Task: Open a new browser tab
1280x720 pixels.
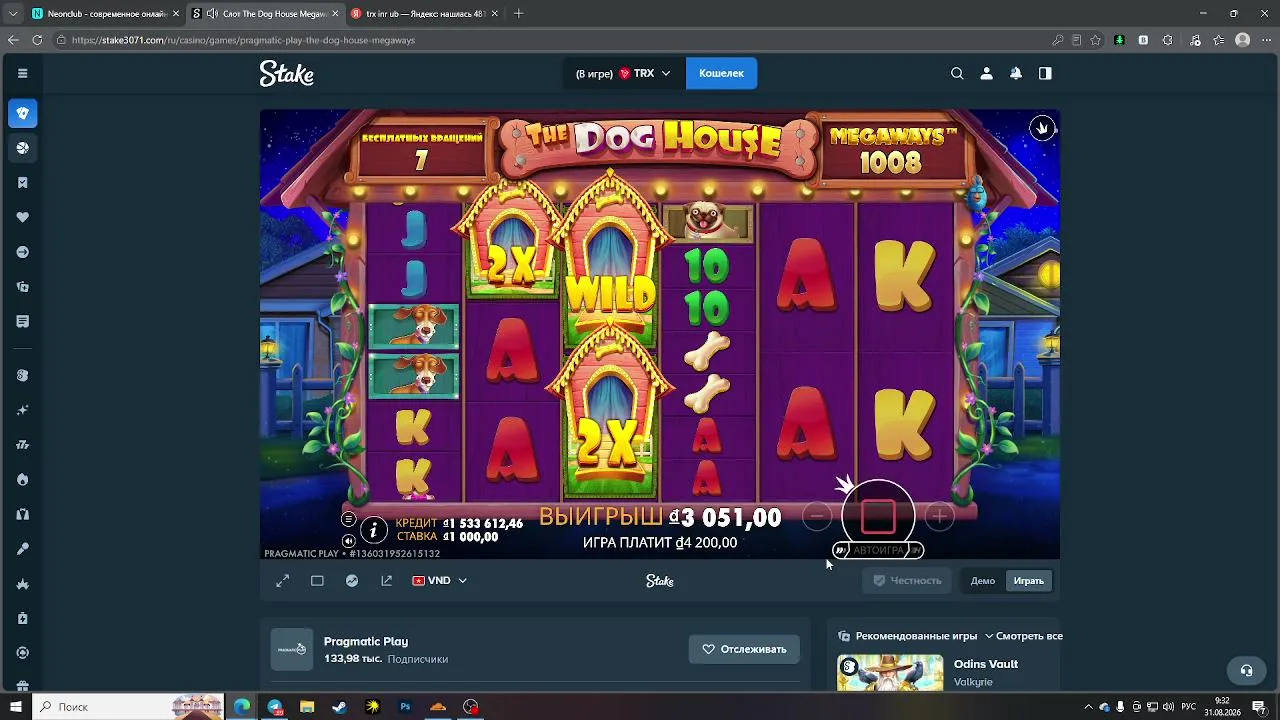Action: pyautogui.click(x=518, y=14)
